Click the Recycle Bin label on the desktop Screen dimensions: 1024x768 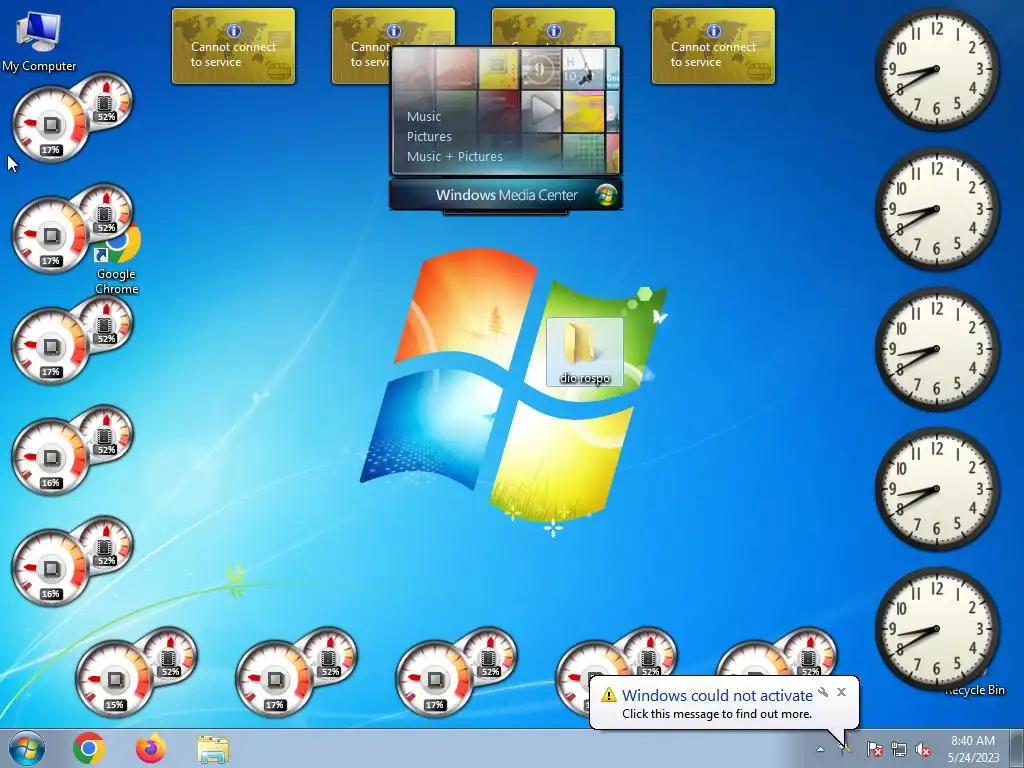click(x=974, y=690)
